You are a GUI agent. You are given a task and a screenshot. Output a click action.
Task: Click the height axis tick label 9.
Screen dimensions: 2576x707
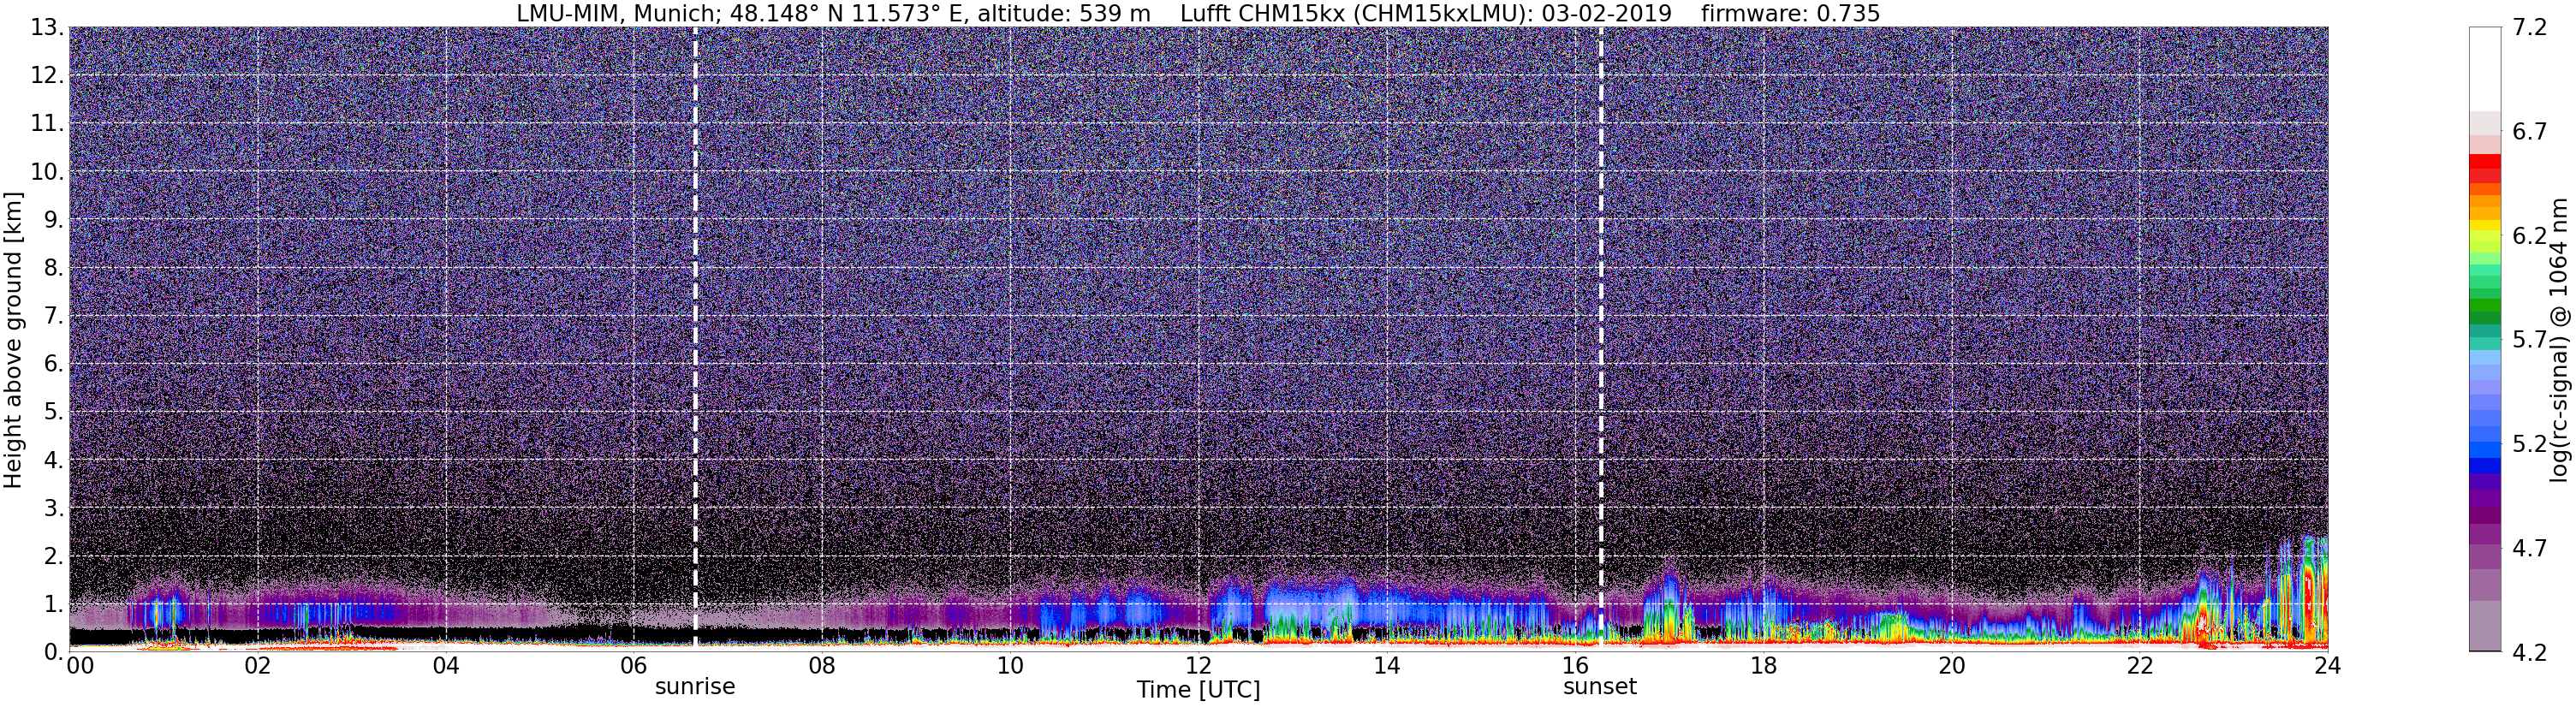point(54,220)
